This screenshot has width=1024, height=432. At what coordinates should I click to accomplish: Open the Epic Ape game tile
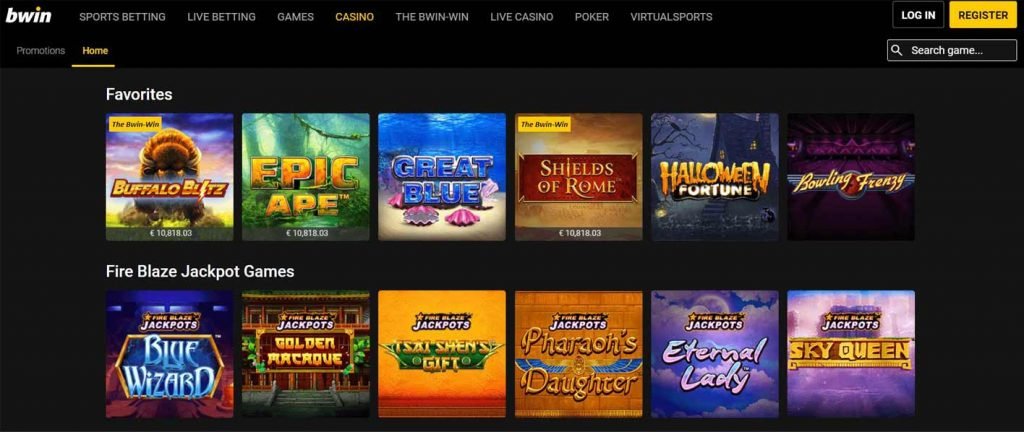pyautogui.click(x=306, y=177)
